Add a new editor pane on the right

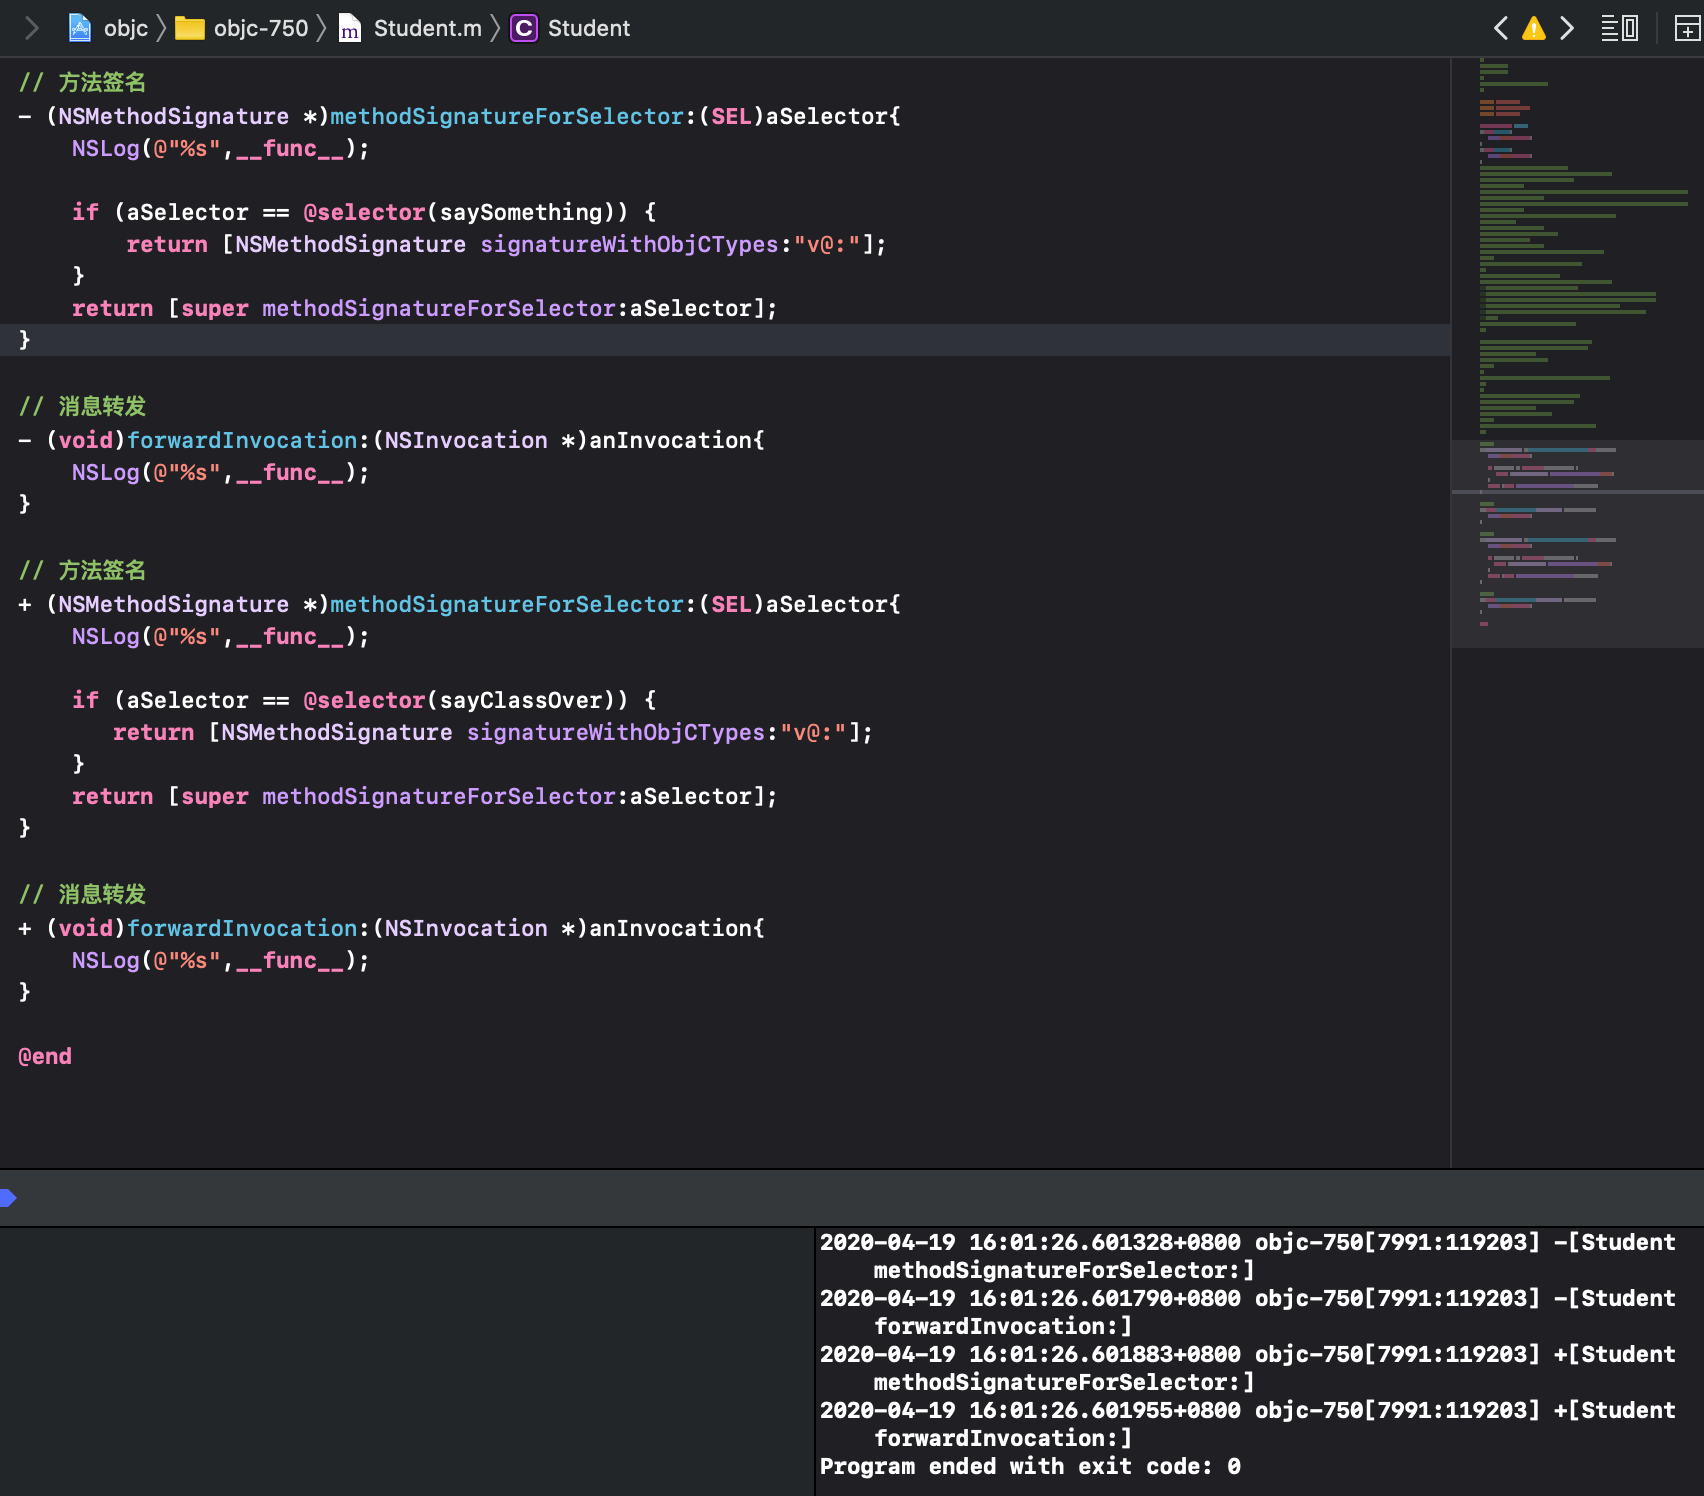pos(1687,28)
